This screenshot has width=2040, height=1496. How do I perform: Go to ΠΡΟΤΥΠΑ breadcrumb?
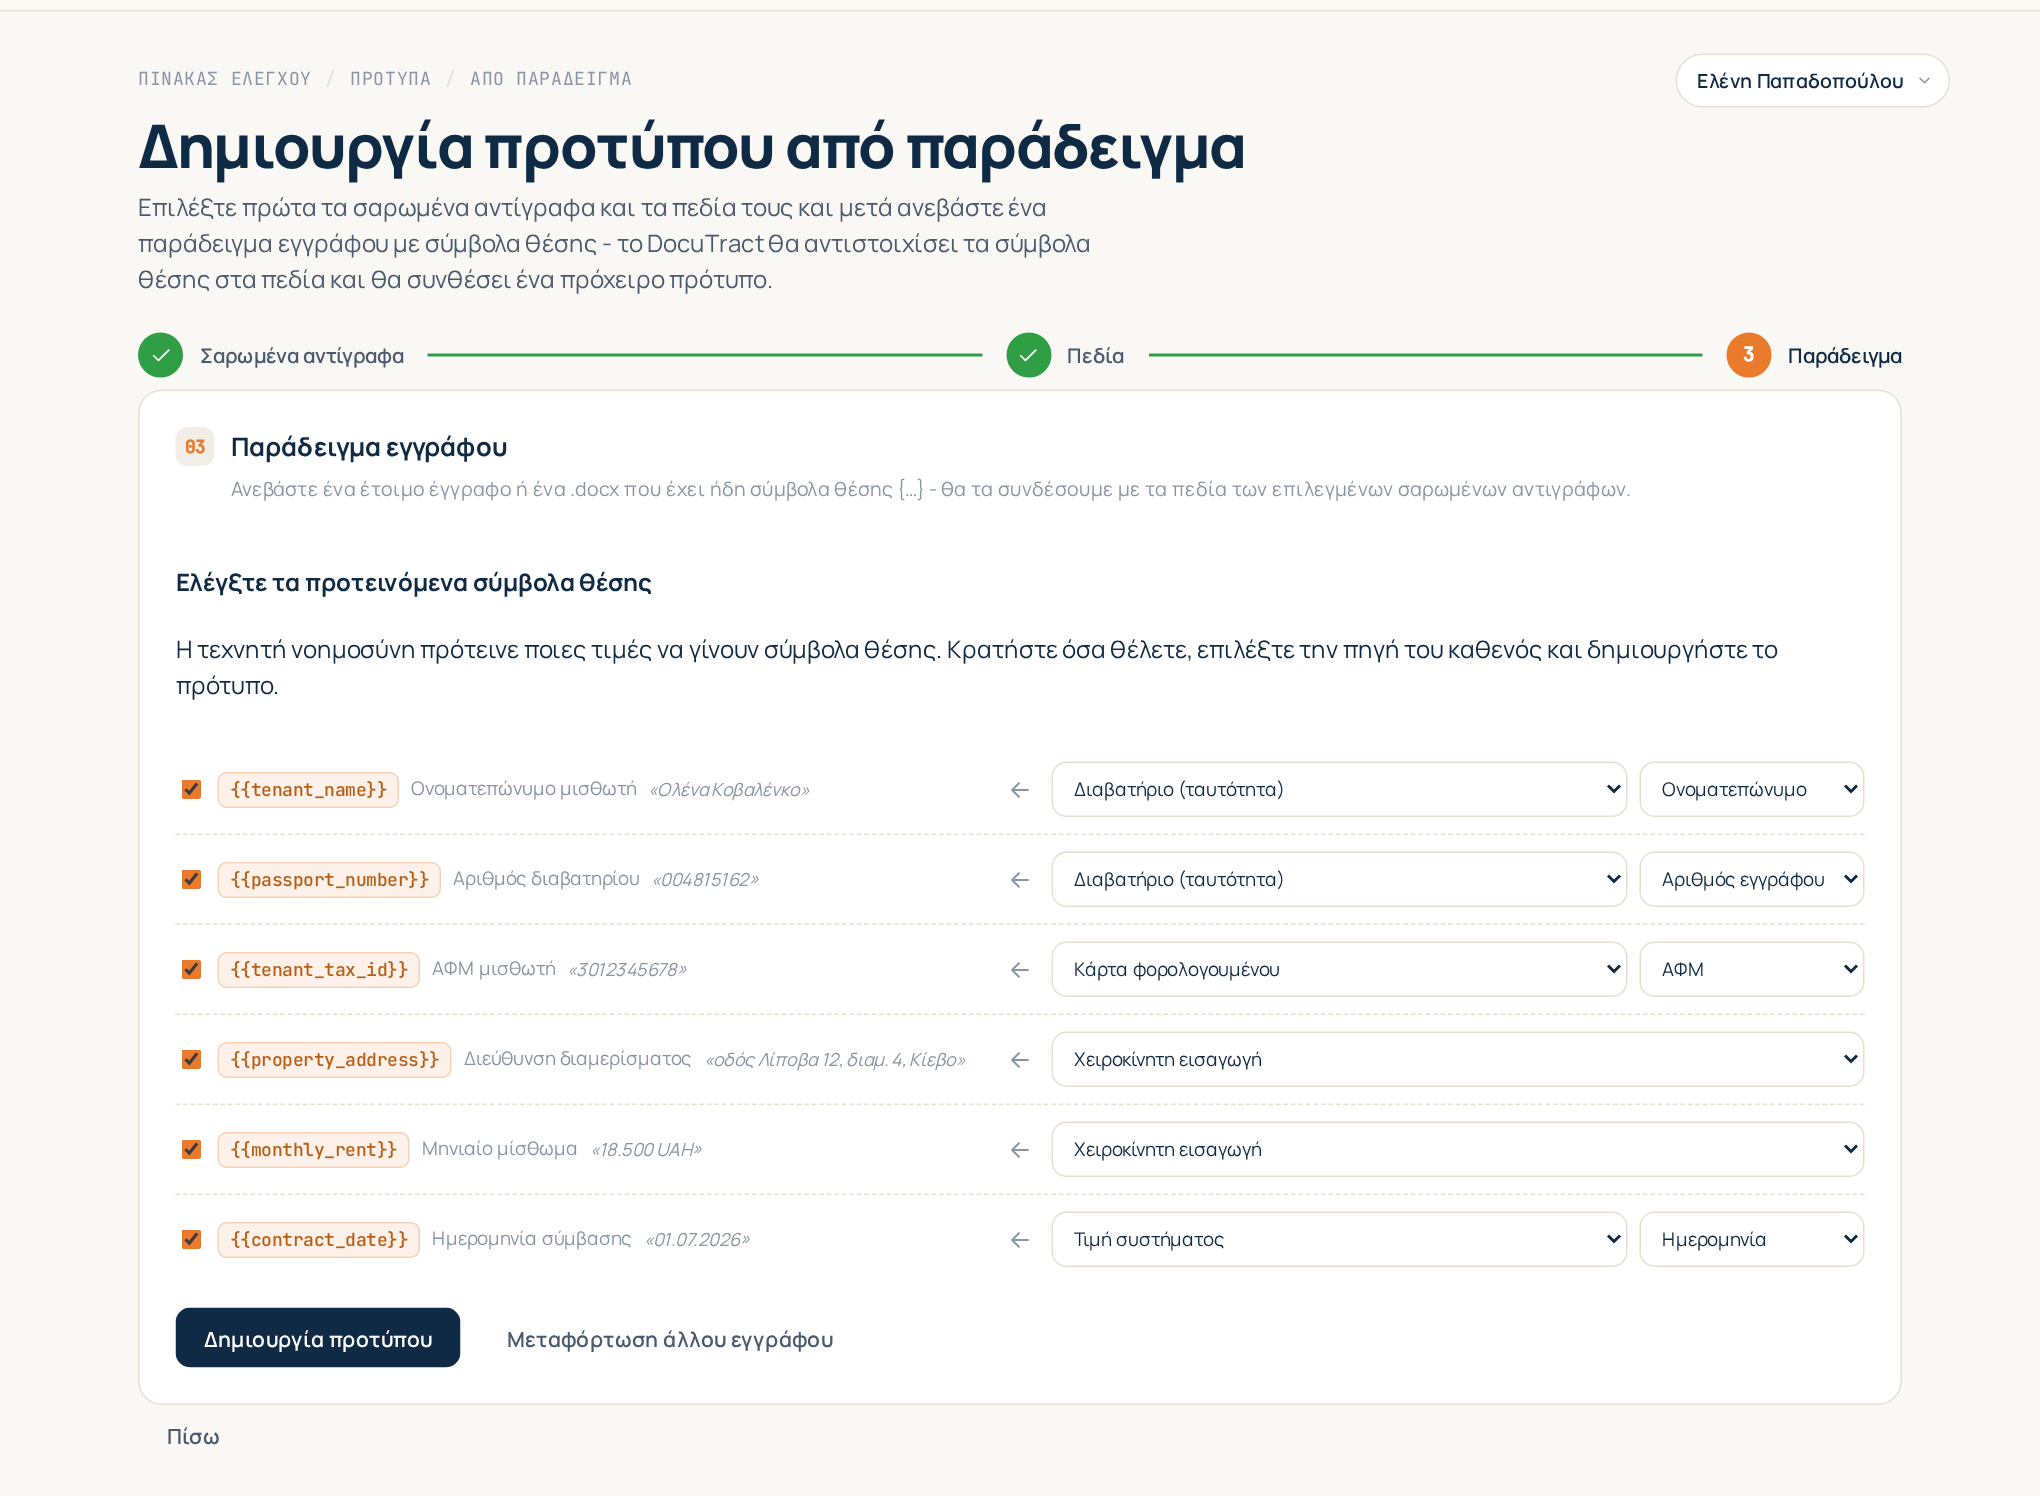[391, 79]
